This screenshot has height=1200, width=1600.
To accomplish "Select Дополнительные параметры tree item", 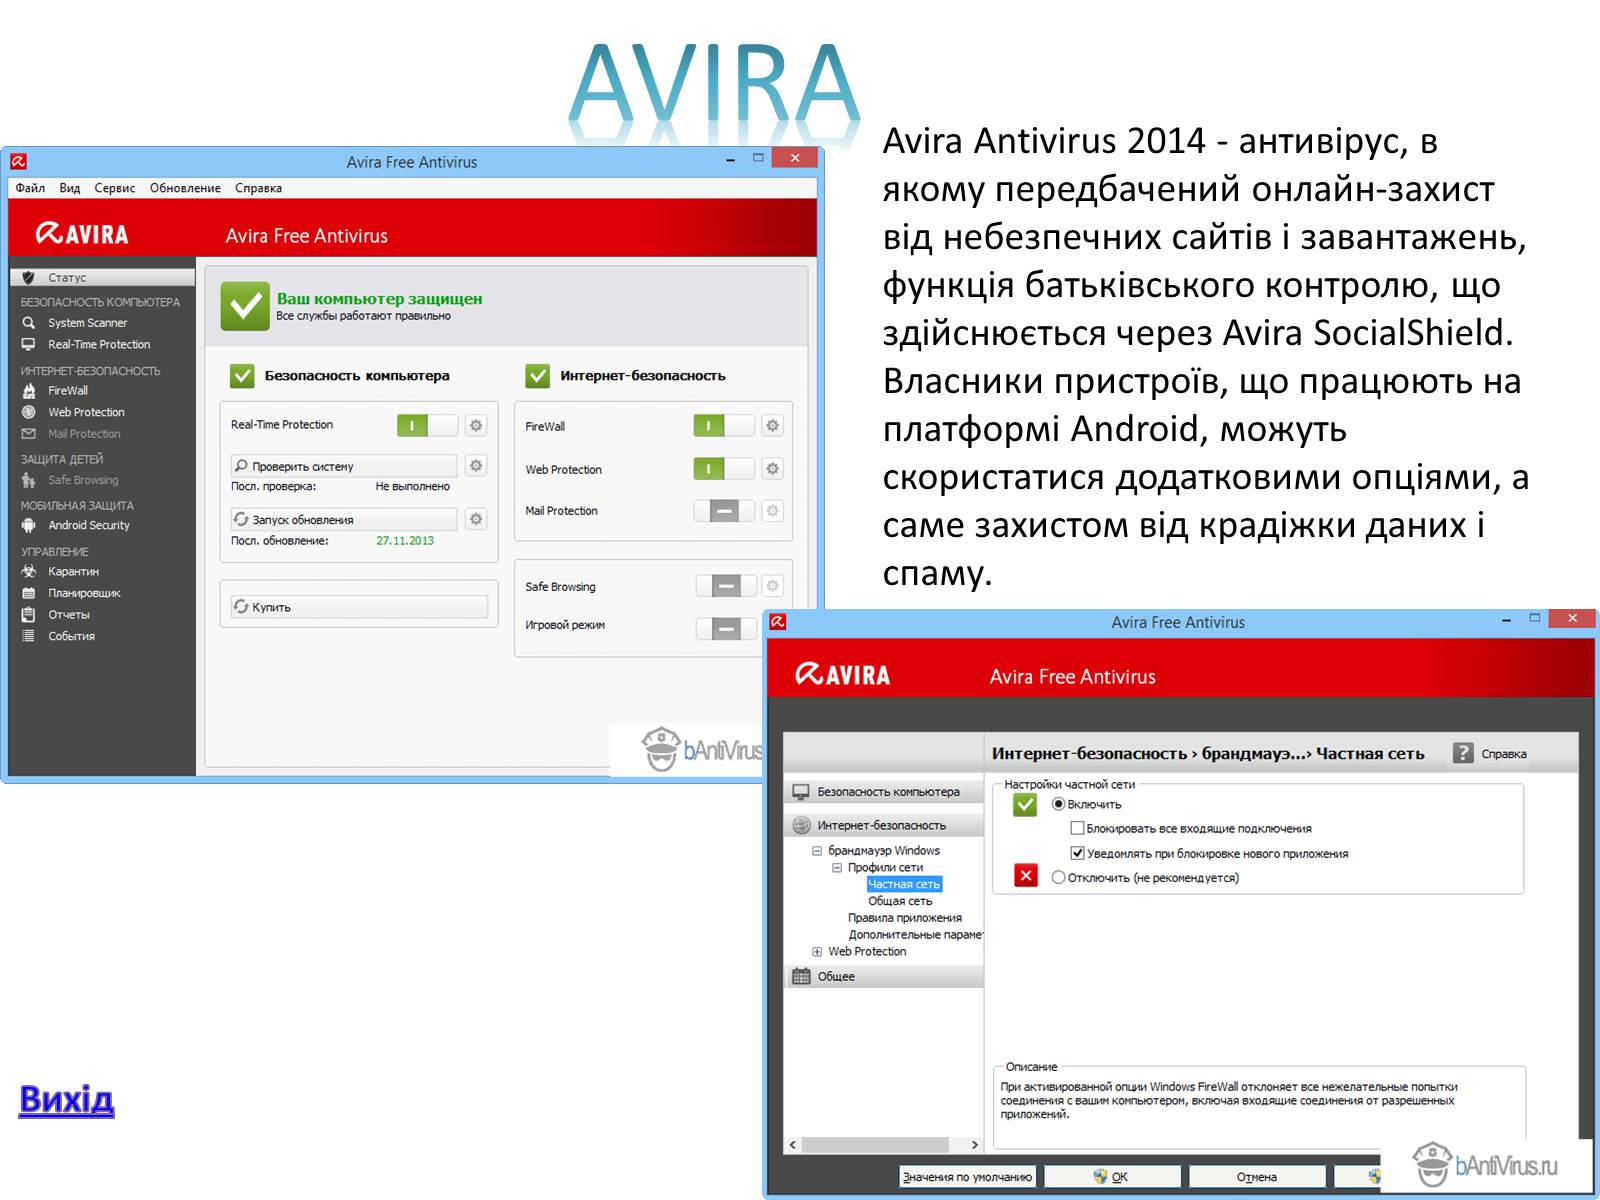I will 915,935.
